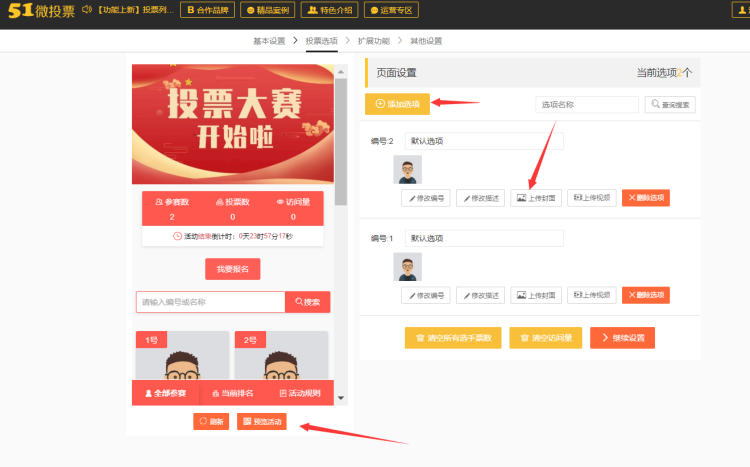Select the 活动规则 tab in preview

(x=300, y=393)
